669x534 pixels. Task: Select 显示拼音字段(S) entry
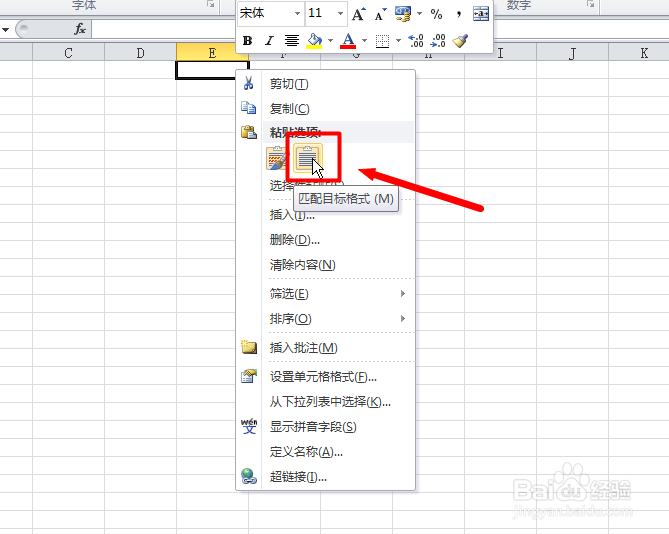tap(326, 427)
